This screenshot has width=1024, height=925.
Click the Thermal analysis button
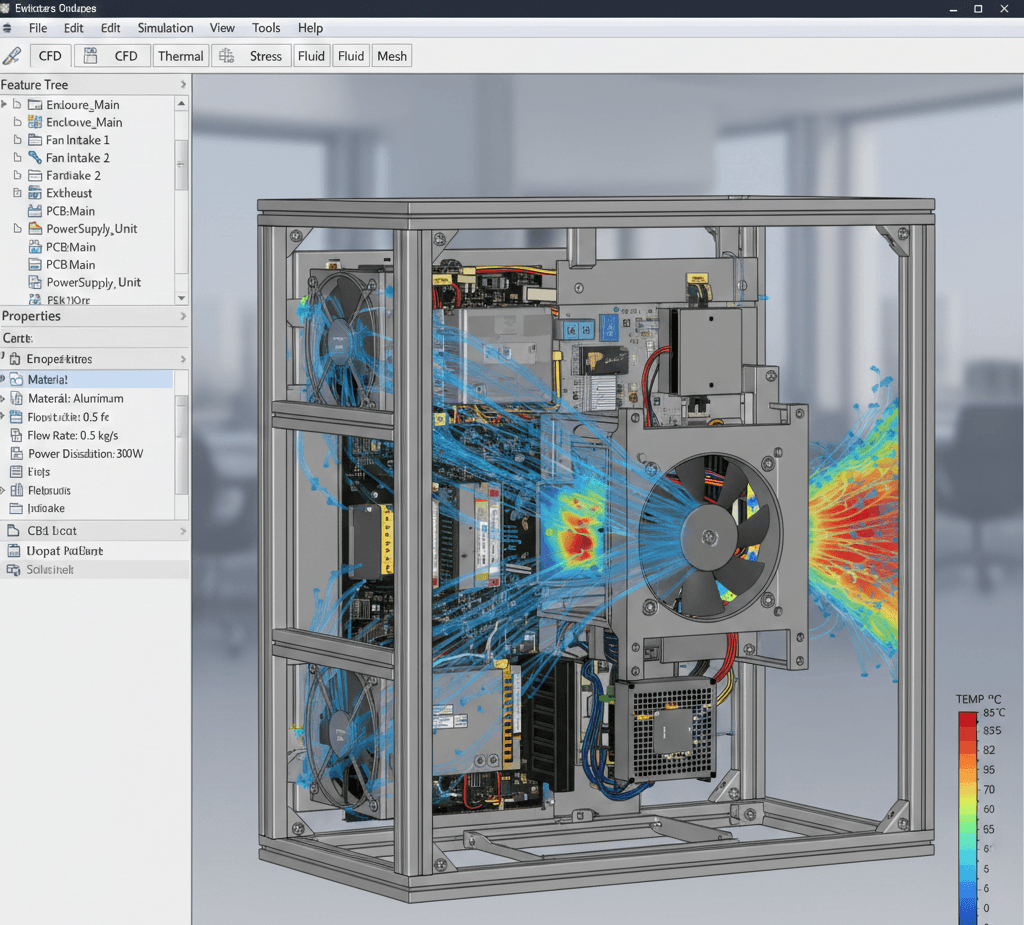click(181, 56)
